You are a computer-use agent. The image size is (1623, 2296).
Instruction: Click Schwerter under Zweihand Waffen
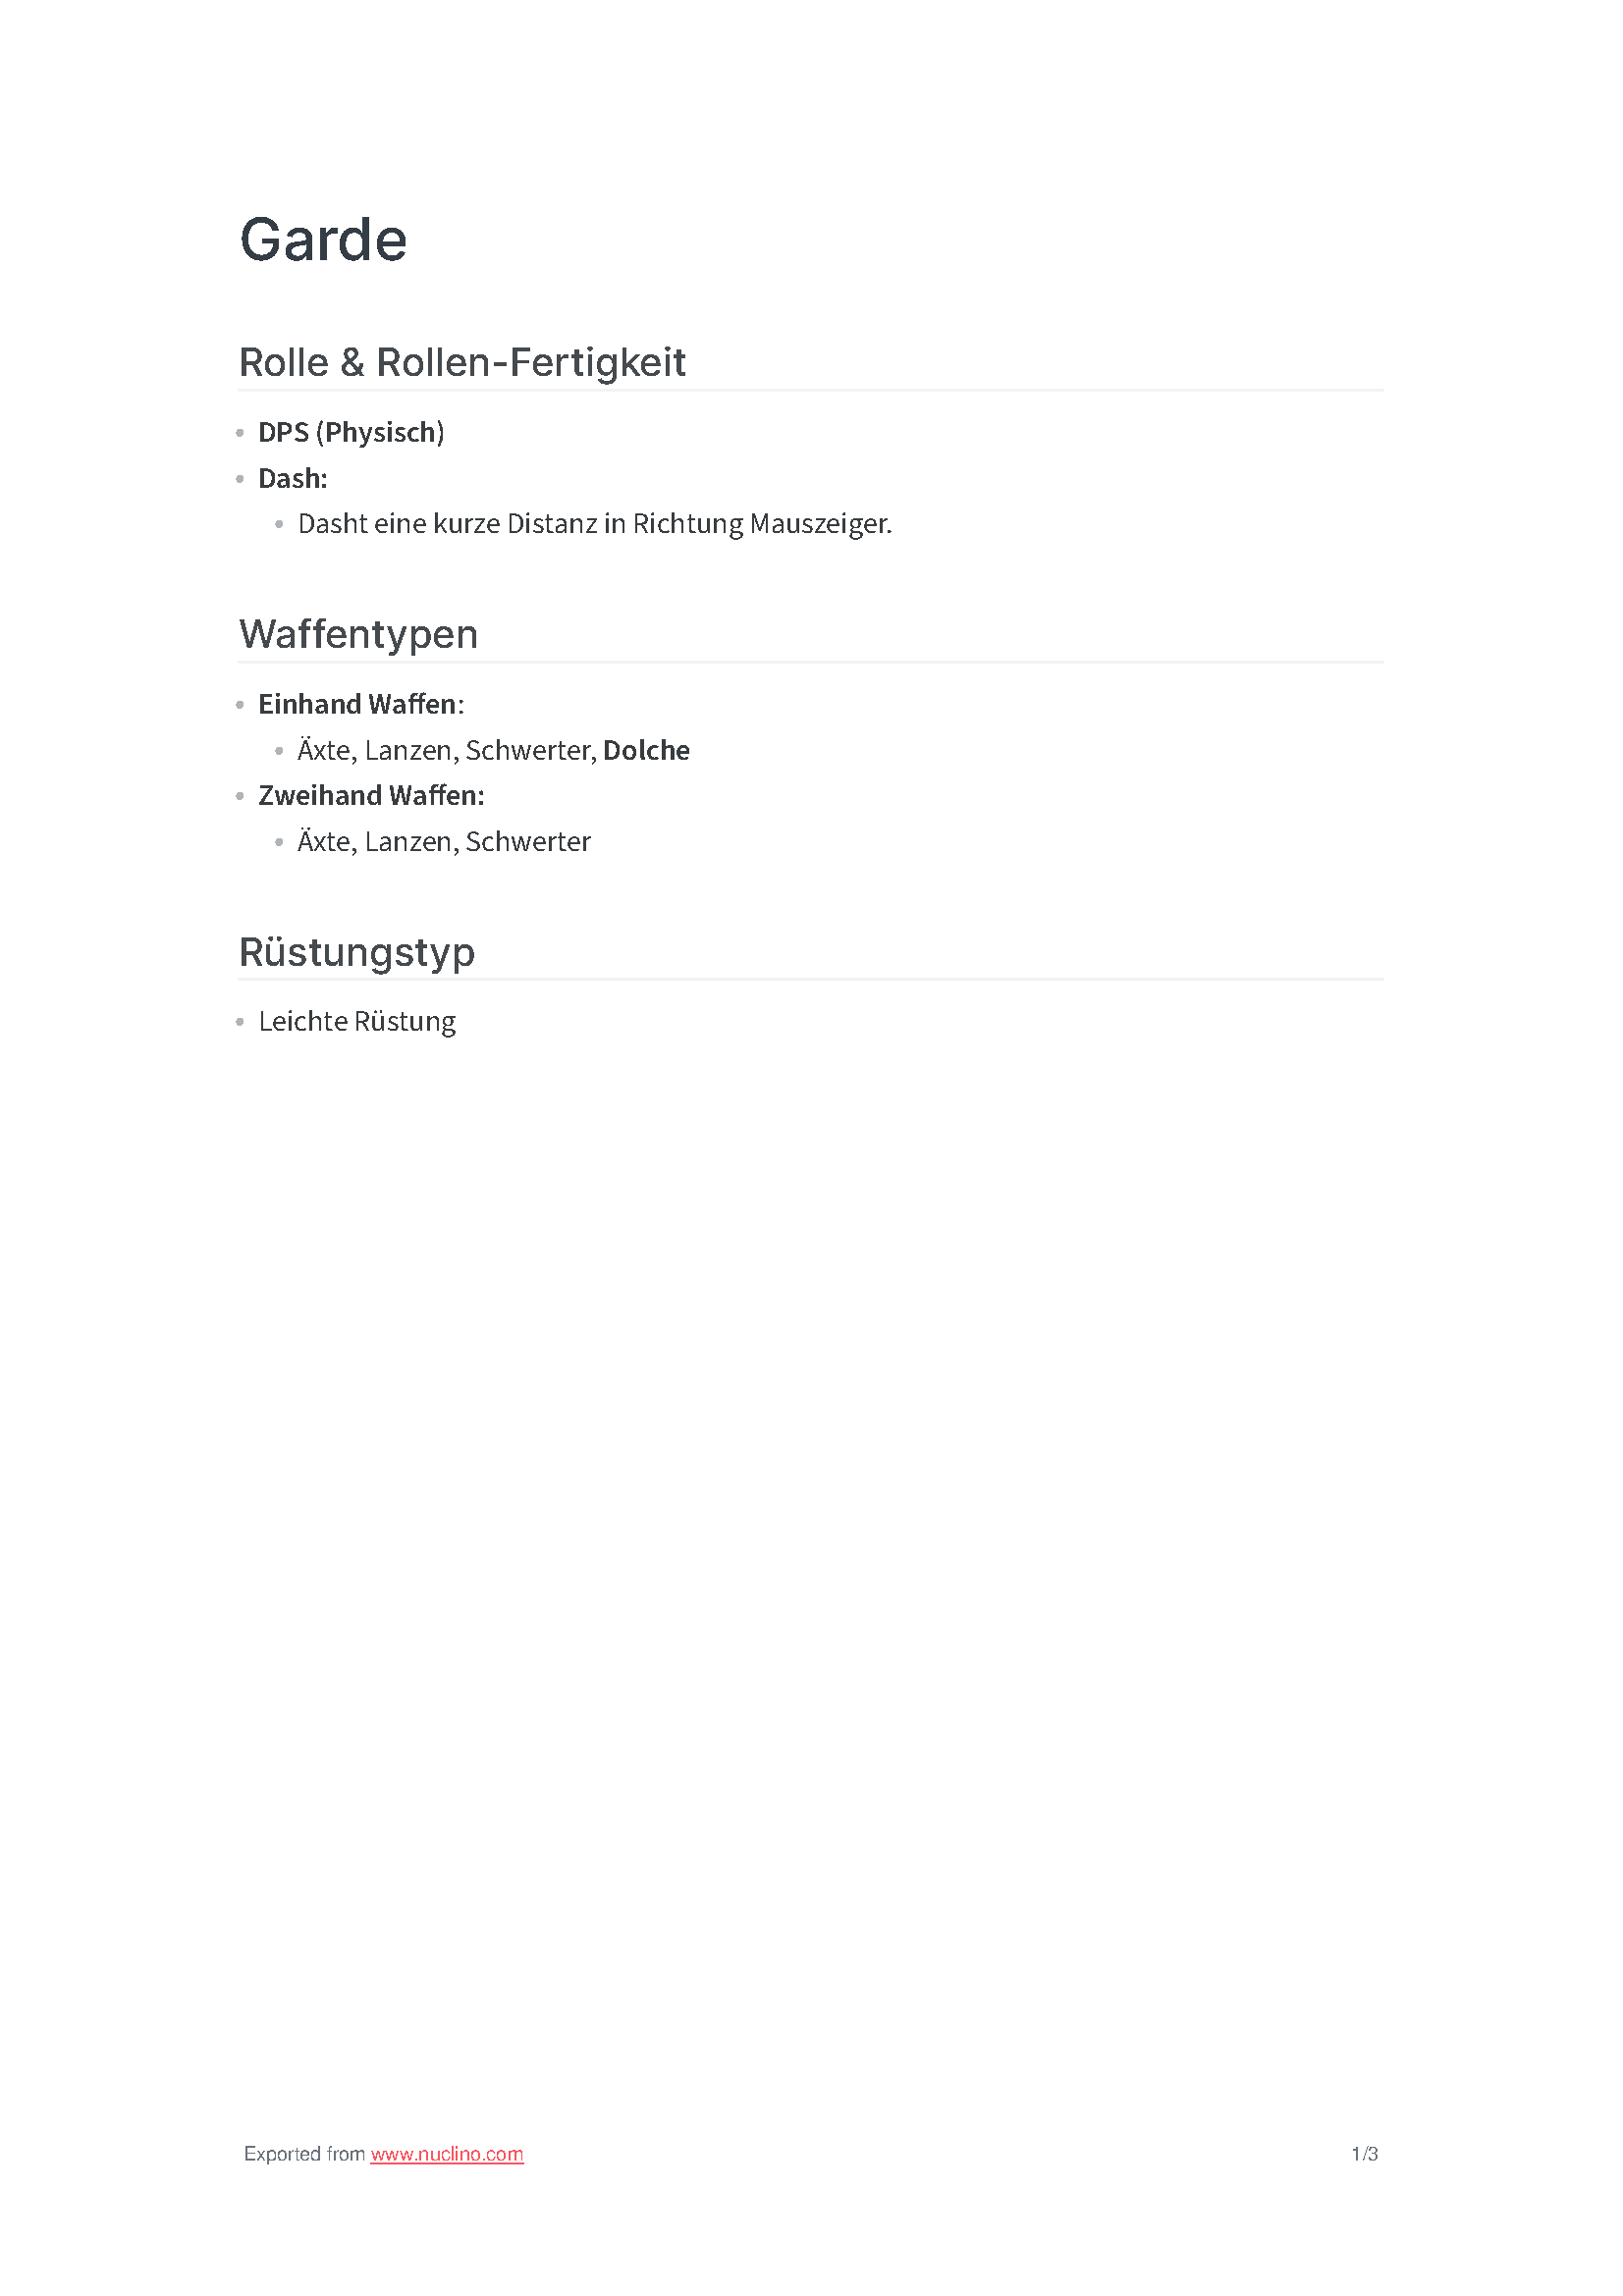(x=528, y=842)
